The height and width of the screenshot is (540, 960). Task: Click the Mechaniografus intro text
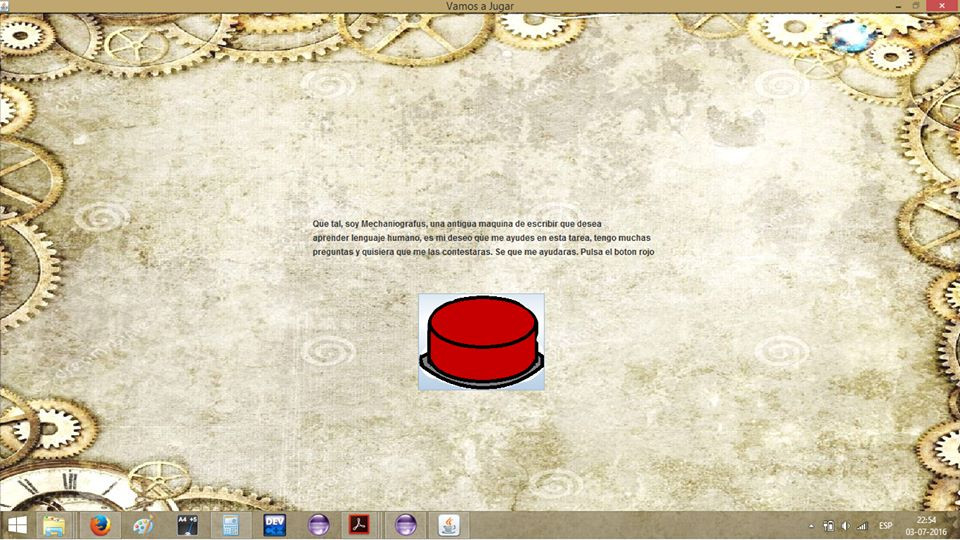point(483,238)
